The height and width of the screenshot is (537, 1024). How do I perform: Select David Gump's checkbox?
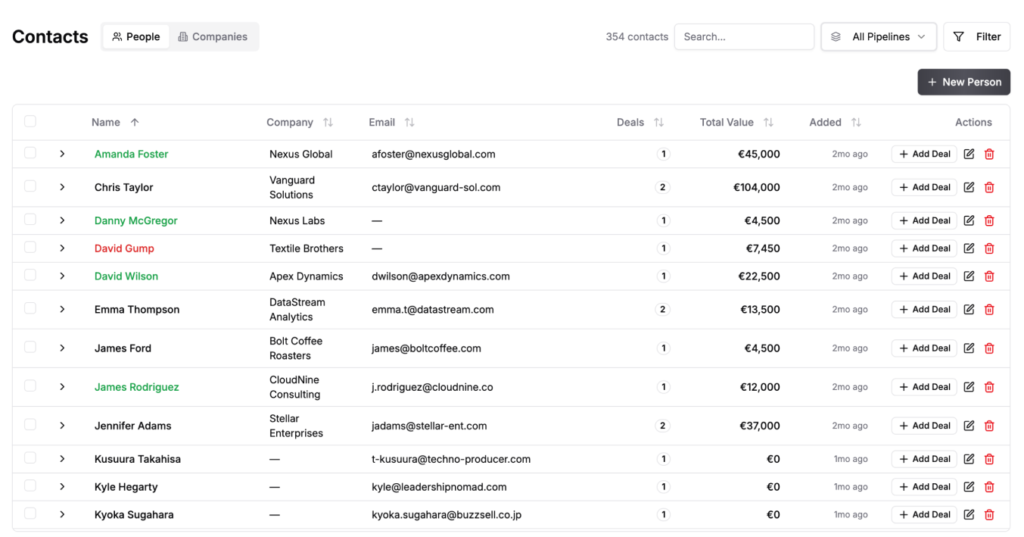30,247
